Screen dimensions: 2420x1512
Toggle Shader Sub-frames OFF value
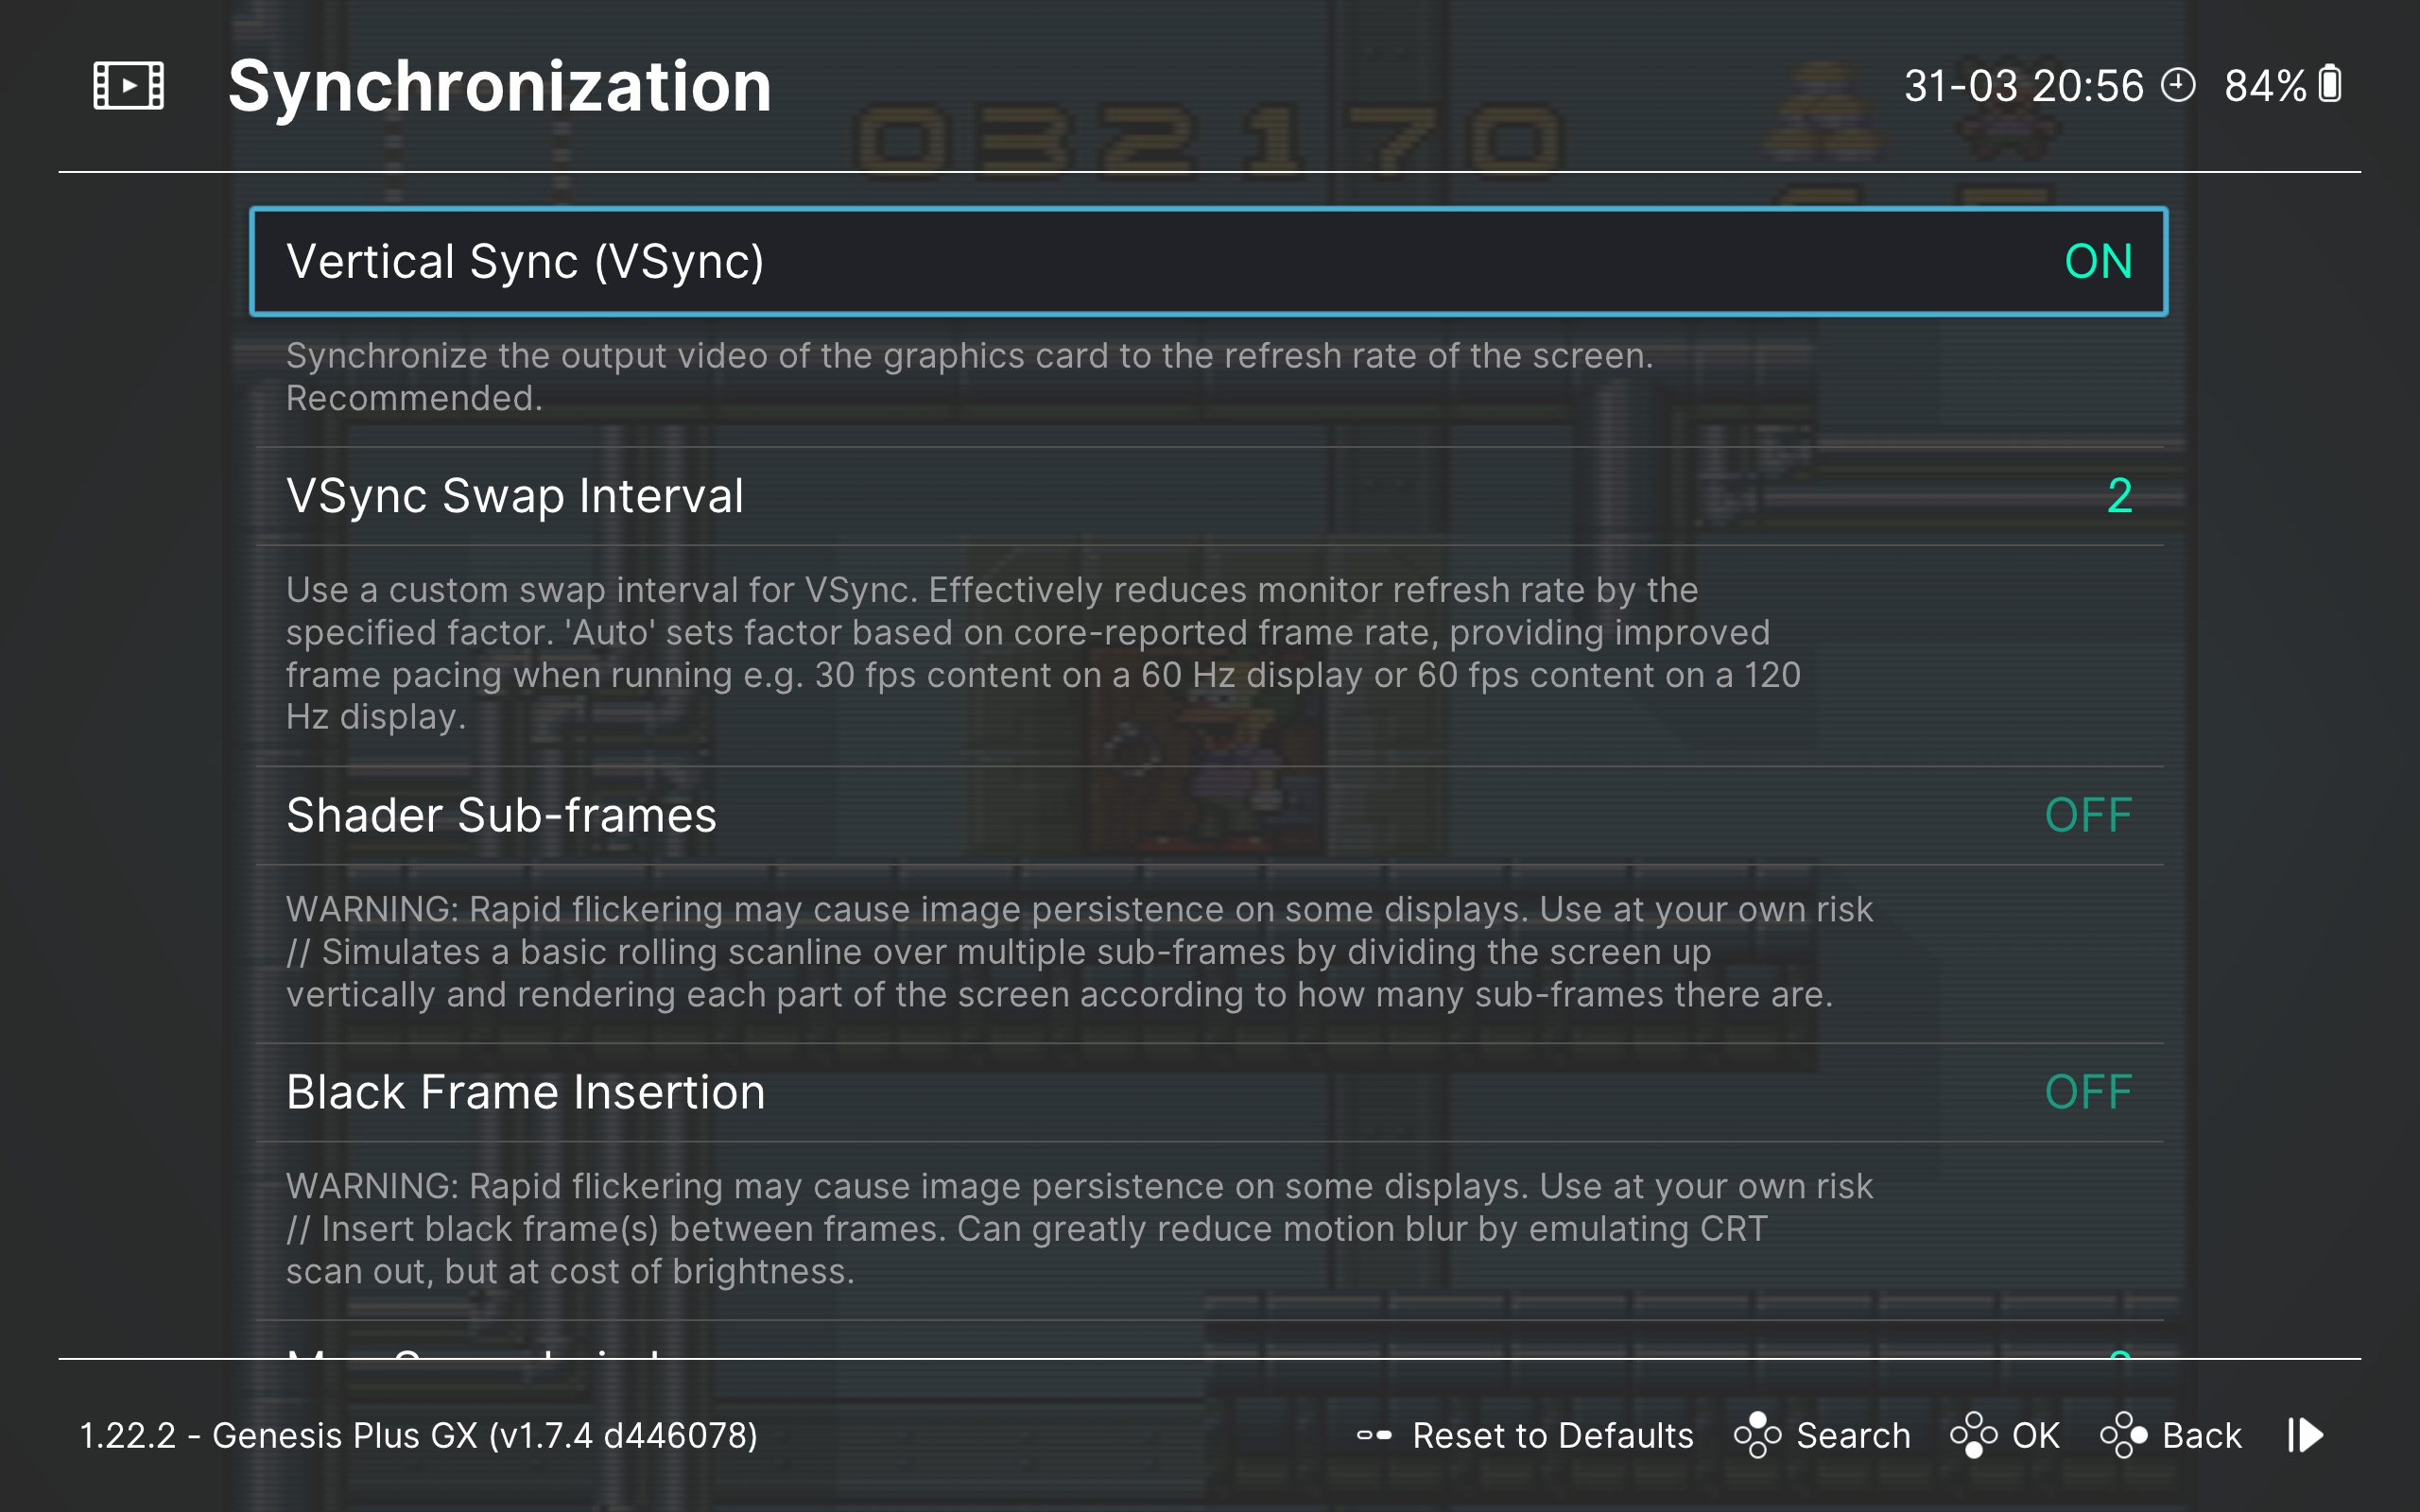point(2088,816)
